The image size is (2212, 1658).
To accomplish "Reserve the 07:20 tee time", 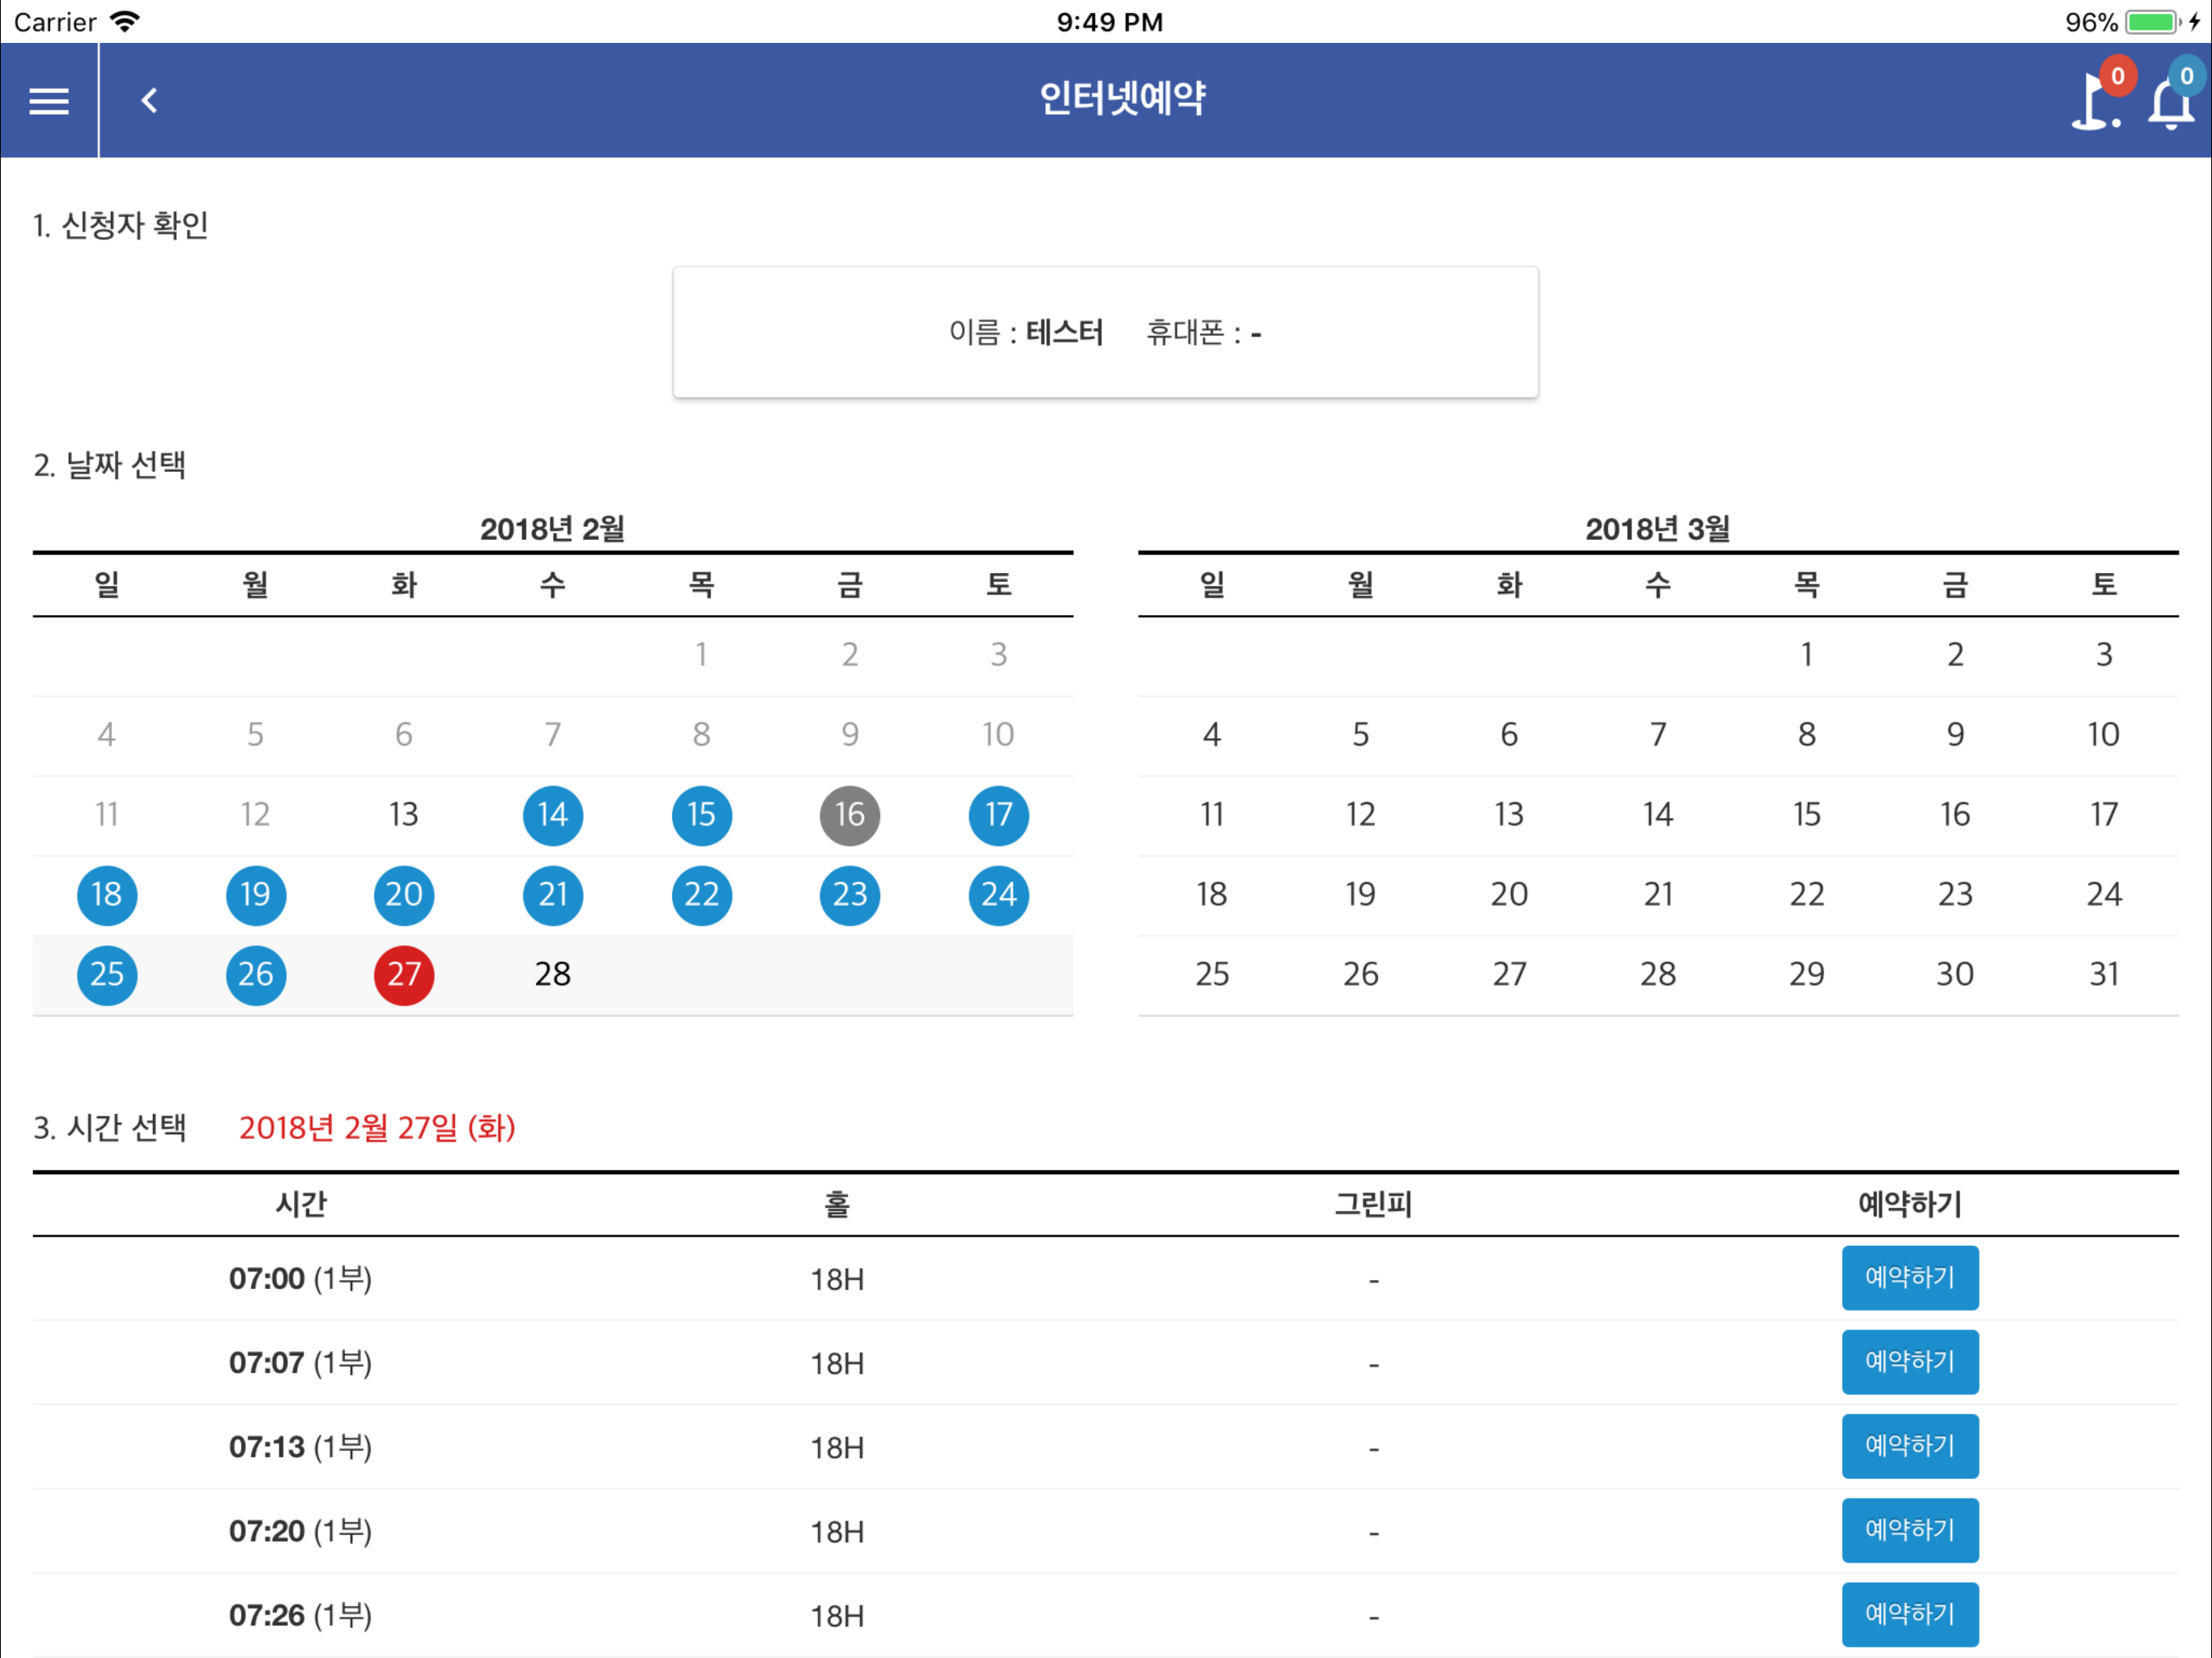I will 1909,1529.
